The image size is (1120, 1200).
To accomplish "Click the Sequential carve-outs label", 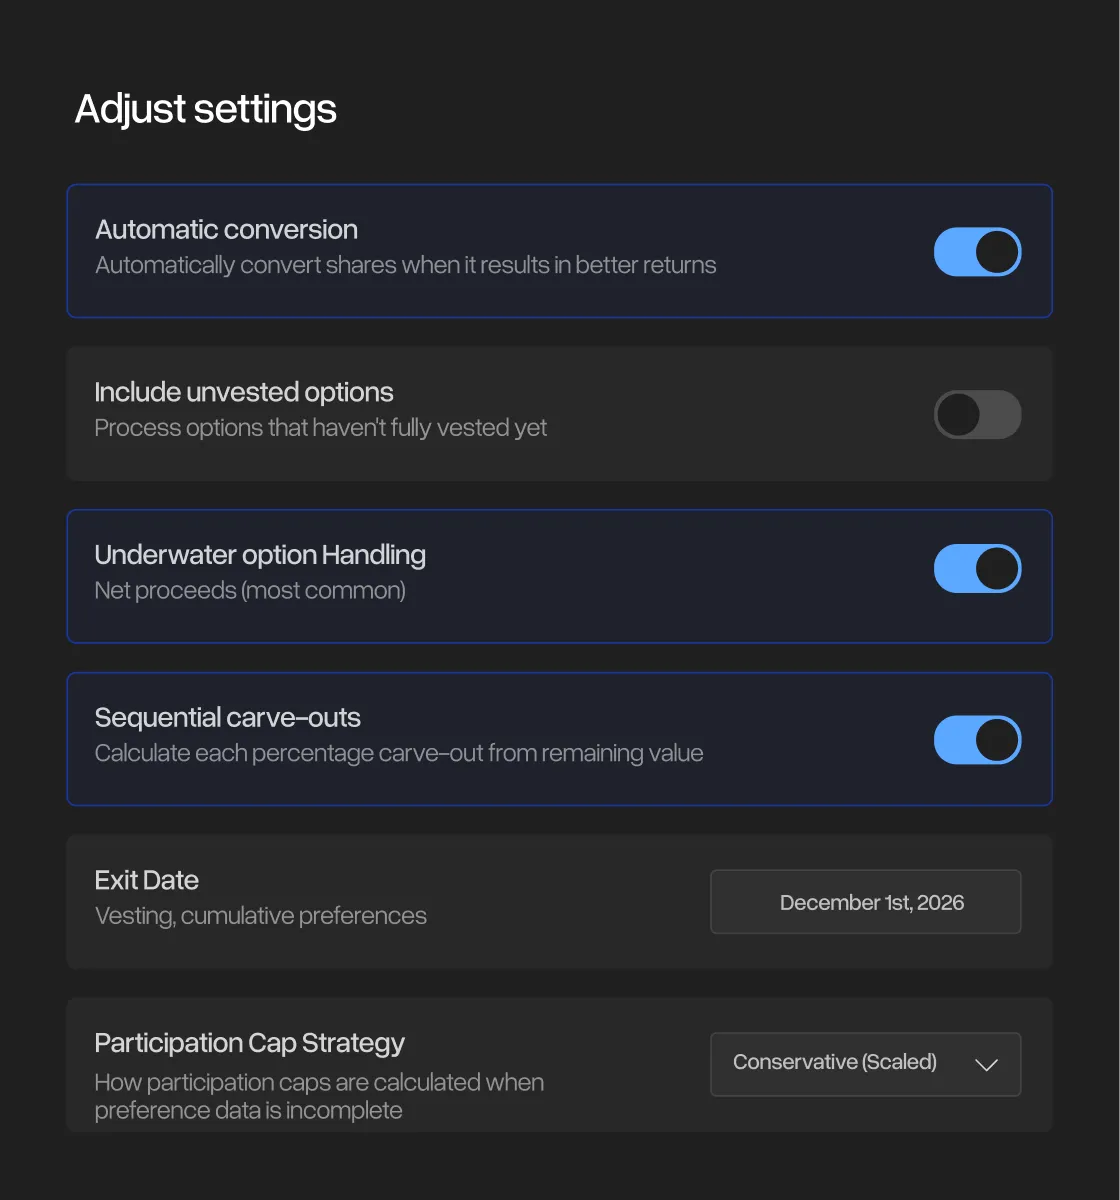I will (x=228, y=718).
